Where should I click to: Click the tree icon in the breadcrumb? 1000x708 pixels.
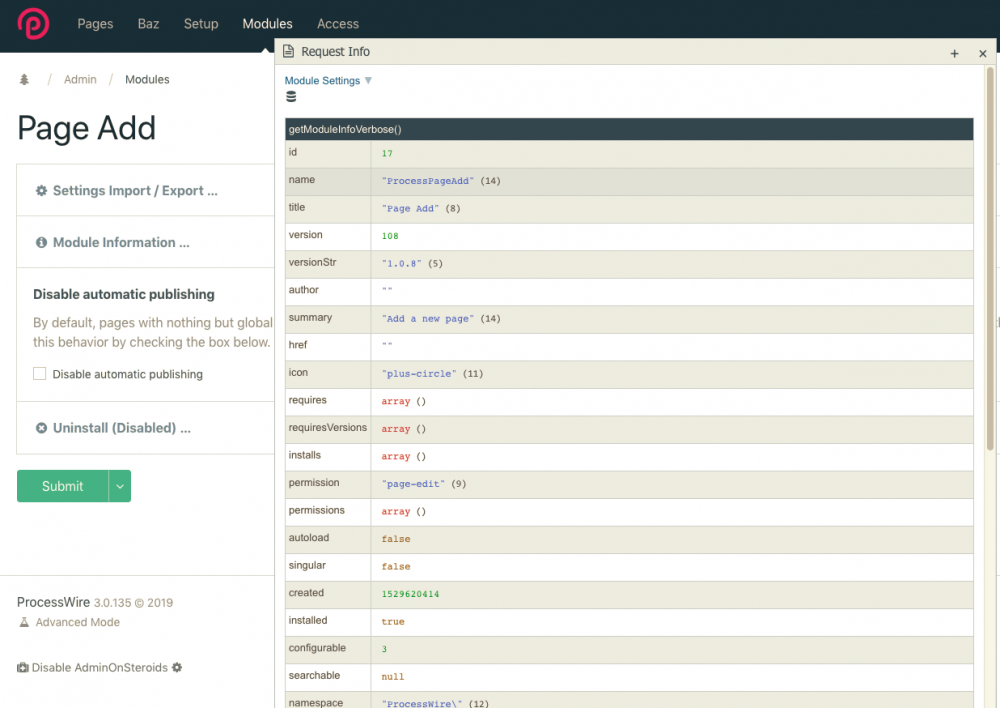coord(25,80)
